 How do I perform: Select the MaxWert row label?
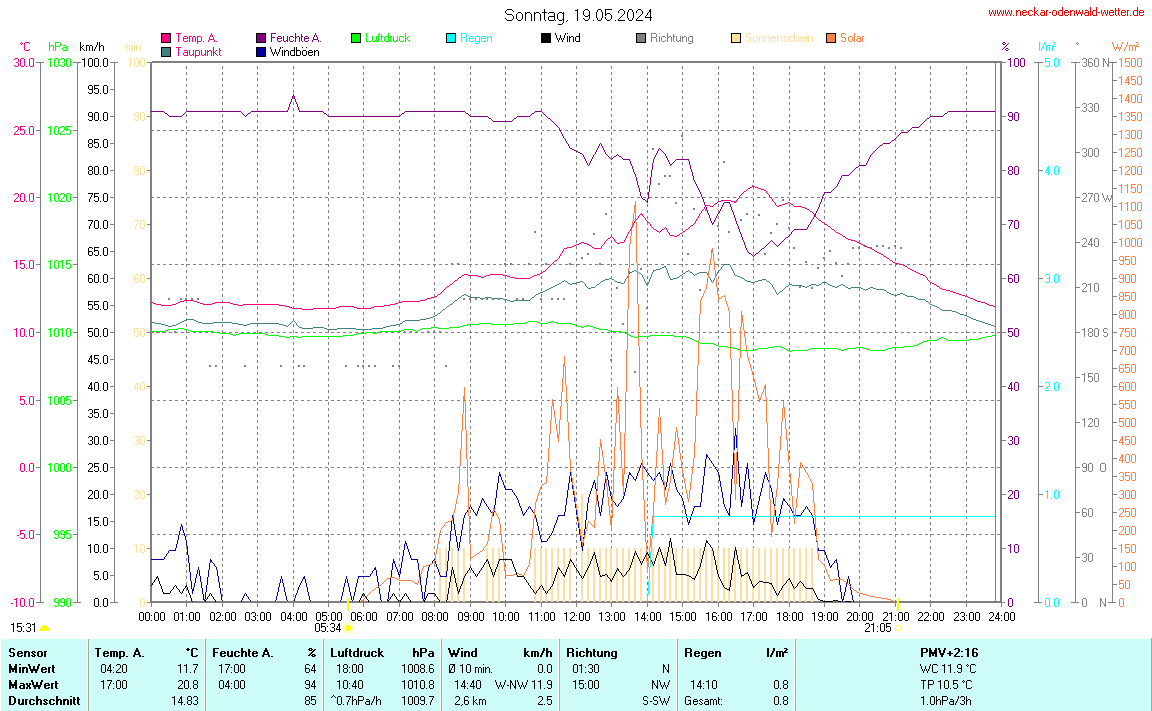[30, 685]
